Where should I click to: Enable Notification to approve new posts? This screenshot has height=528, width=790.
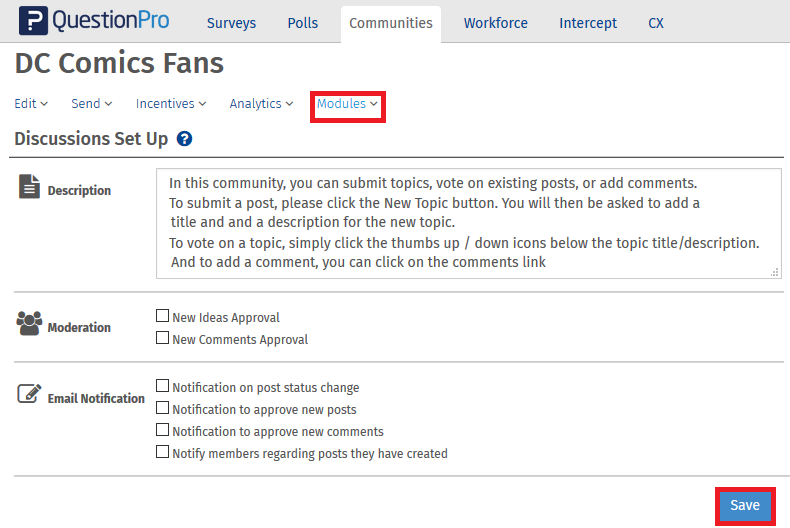[163, 409]
